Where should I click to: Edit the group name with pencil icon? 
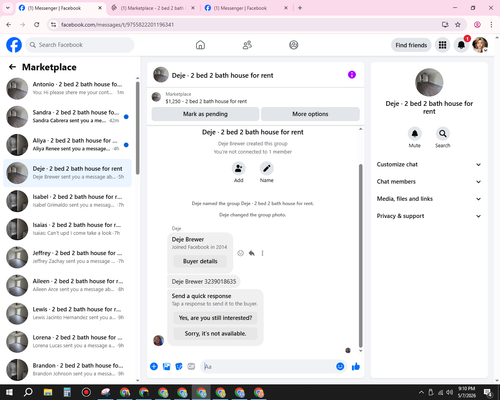tap(267, 168)
